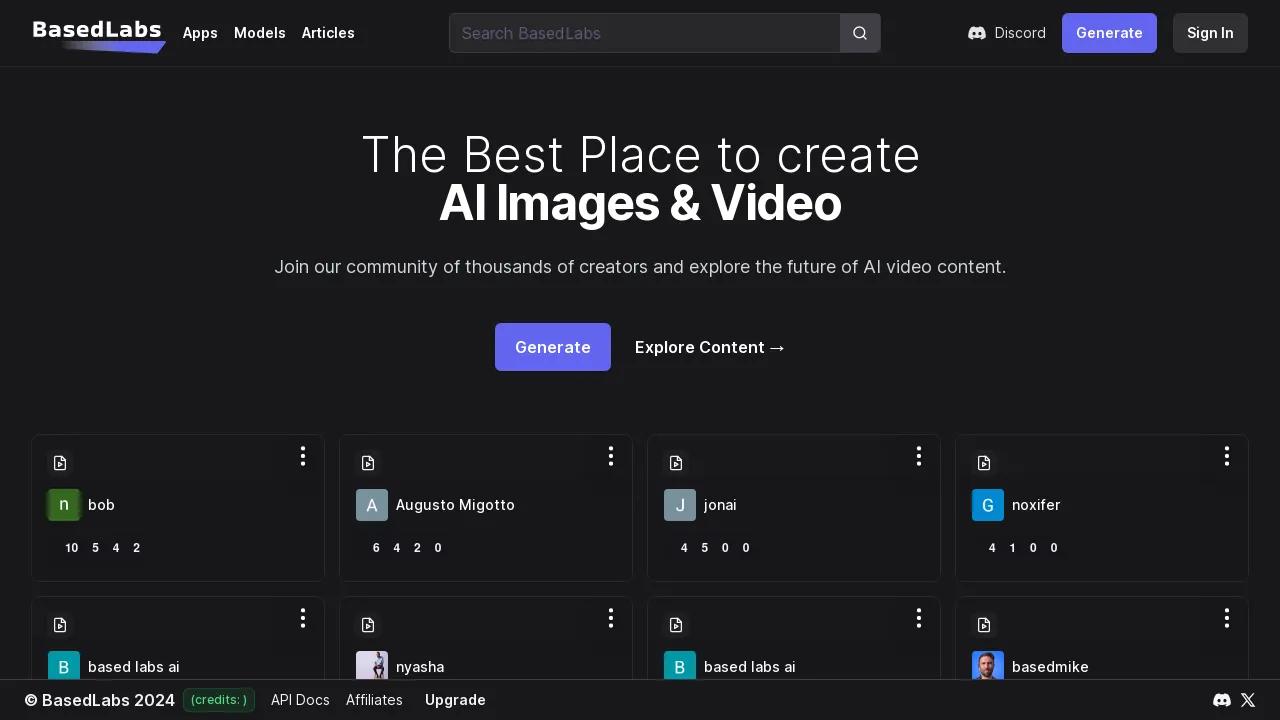This screenshot has width=1280, height=720.
Task: Open the three-dot menu on jonai's card
Action: (x=919, y=456)
